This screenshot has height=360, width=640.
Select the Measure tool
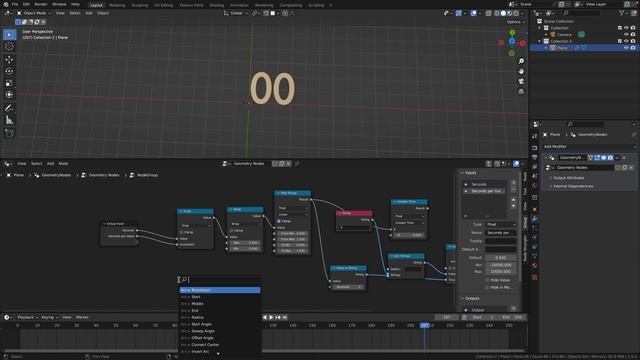pos(9,120)
